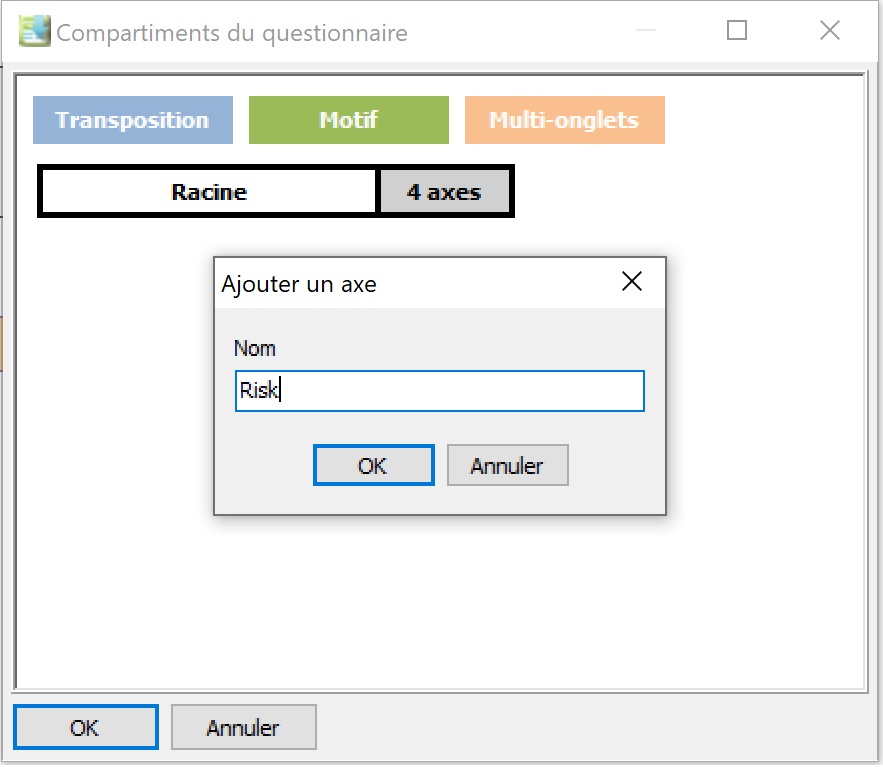Open the Multi-onglets orange button
This screenshot has width=883, height=767.
pyautogui.click(x=564, y=120)
